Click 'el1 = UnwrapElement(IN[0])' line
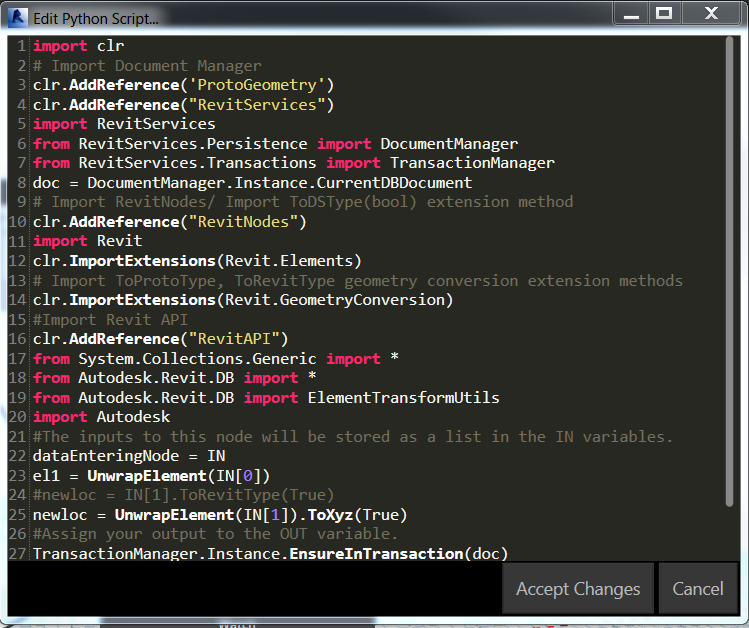This screenshot has width=749, height=628. (151, 476)
